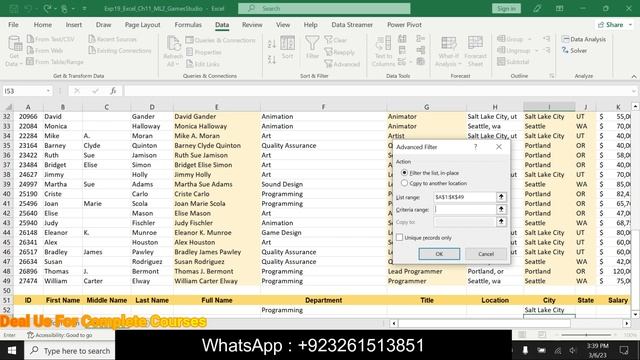The width and height of the screenshot is (640, 360).
Task: Clear the applied filter
Action: point(336,40)
